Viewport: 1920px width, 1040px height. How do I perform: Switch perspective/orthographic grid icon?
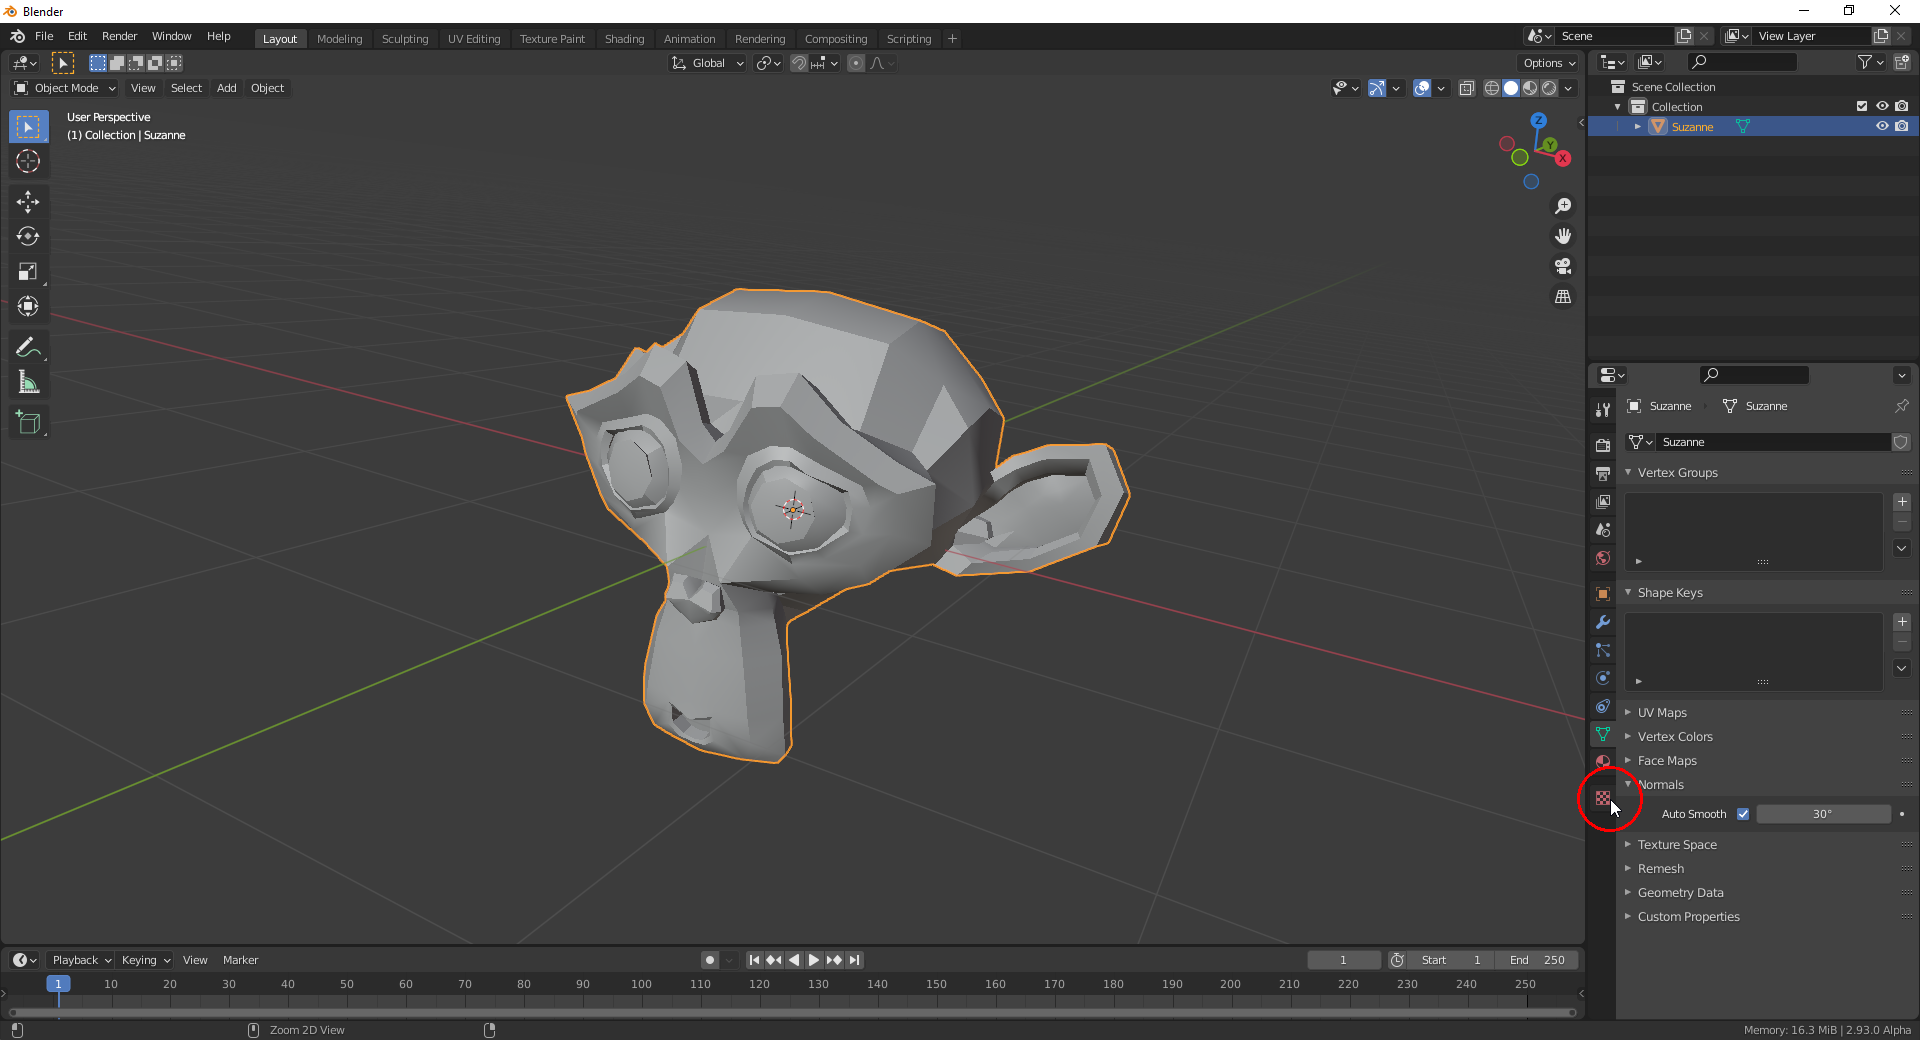coord(1563,297)
